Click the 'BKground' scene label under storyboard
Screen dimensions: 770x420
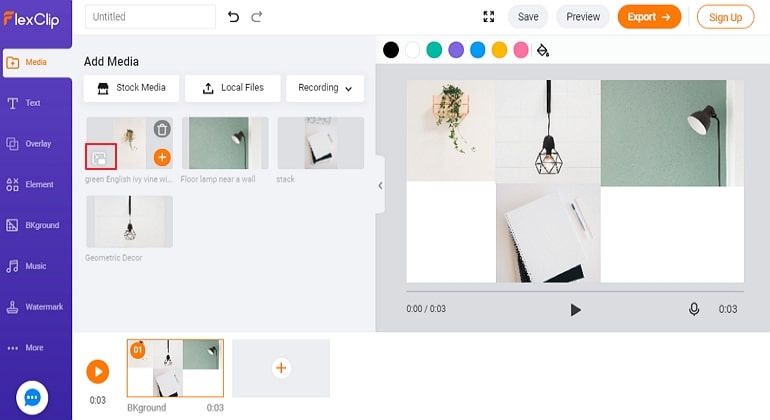[x=147, y=408]
